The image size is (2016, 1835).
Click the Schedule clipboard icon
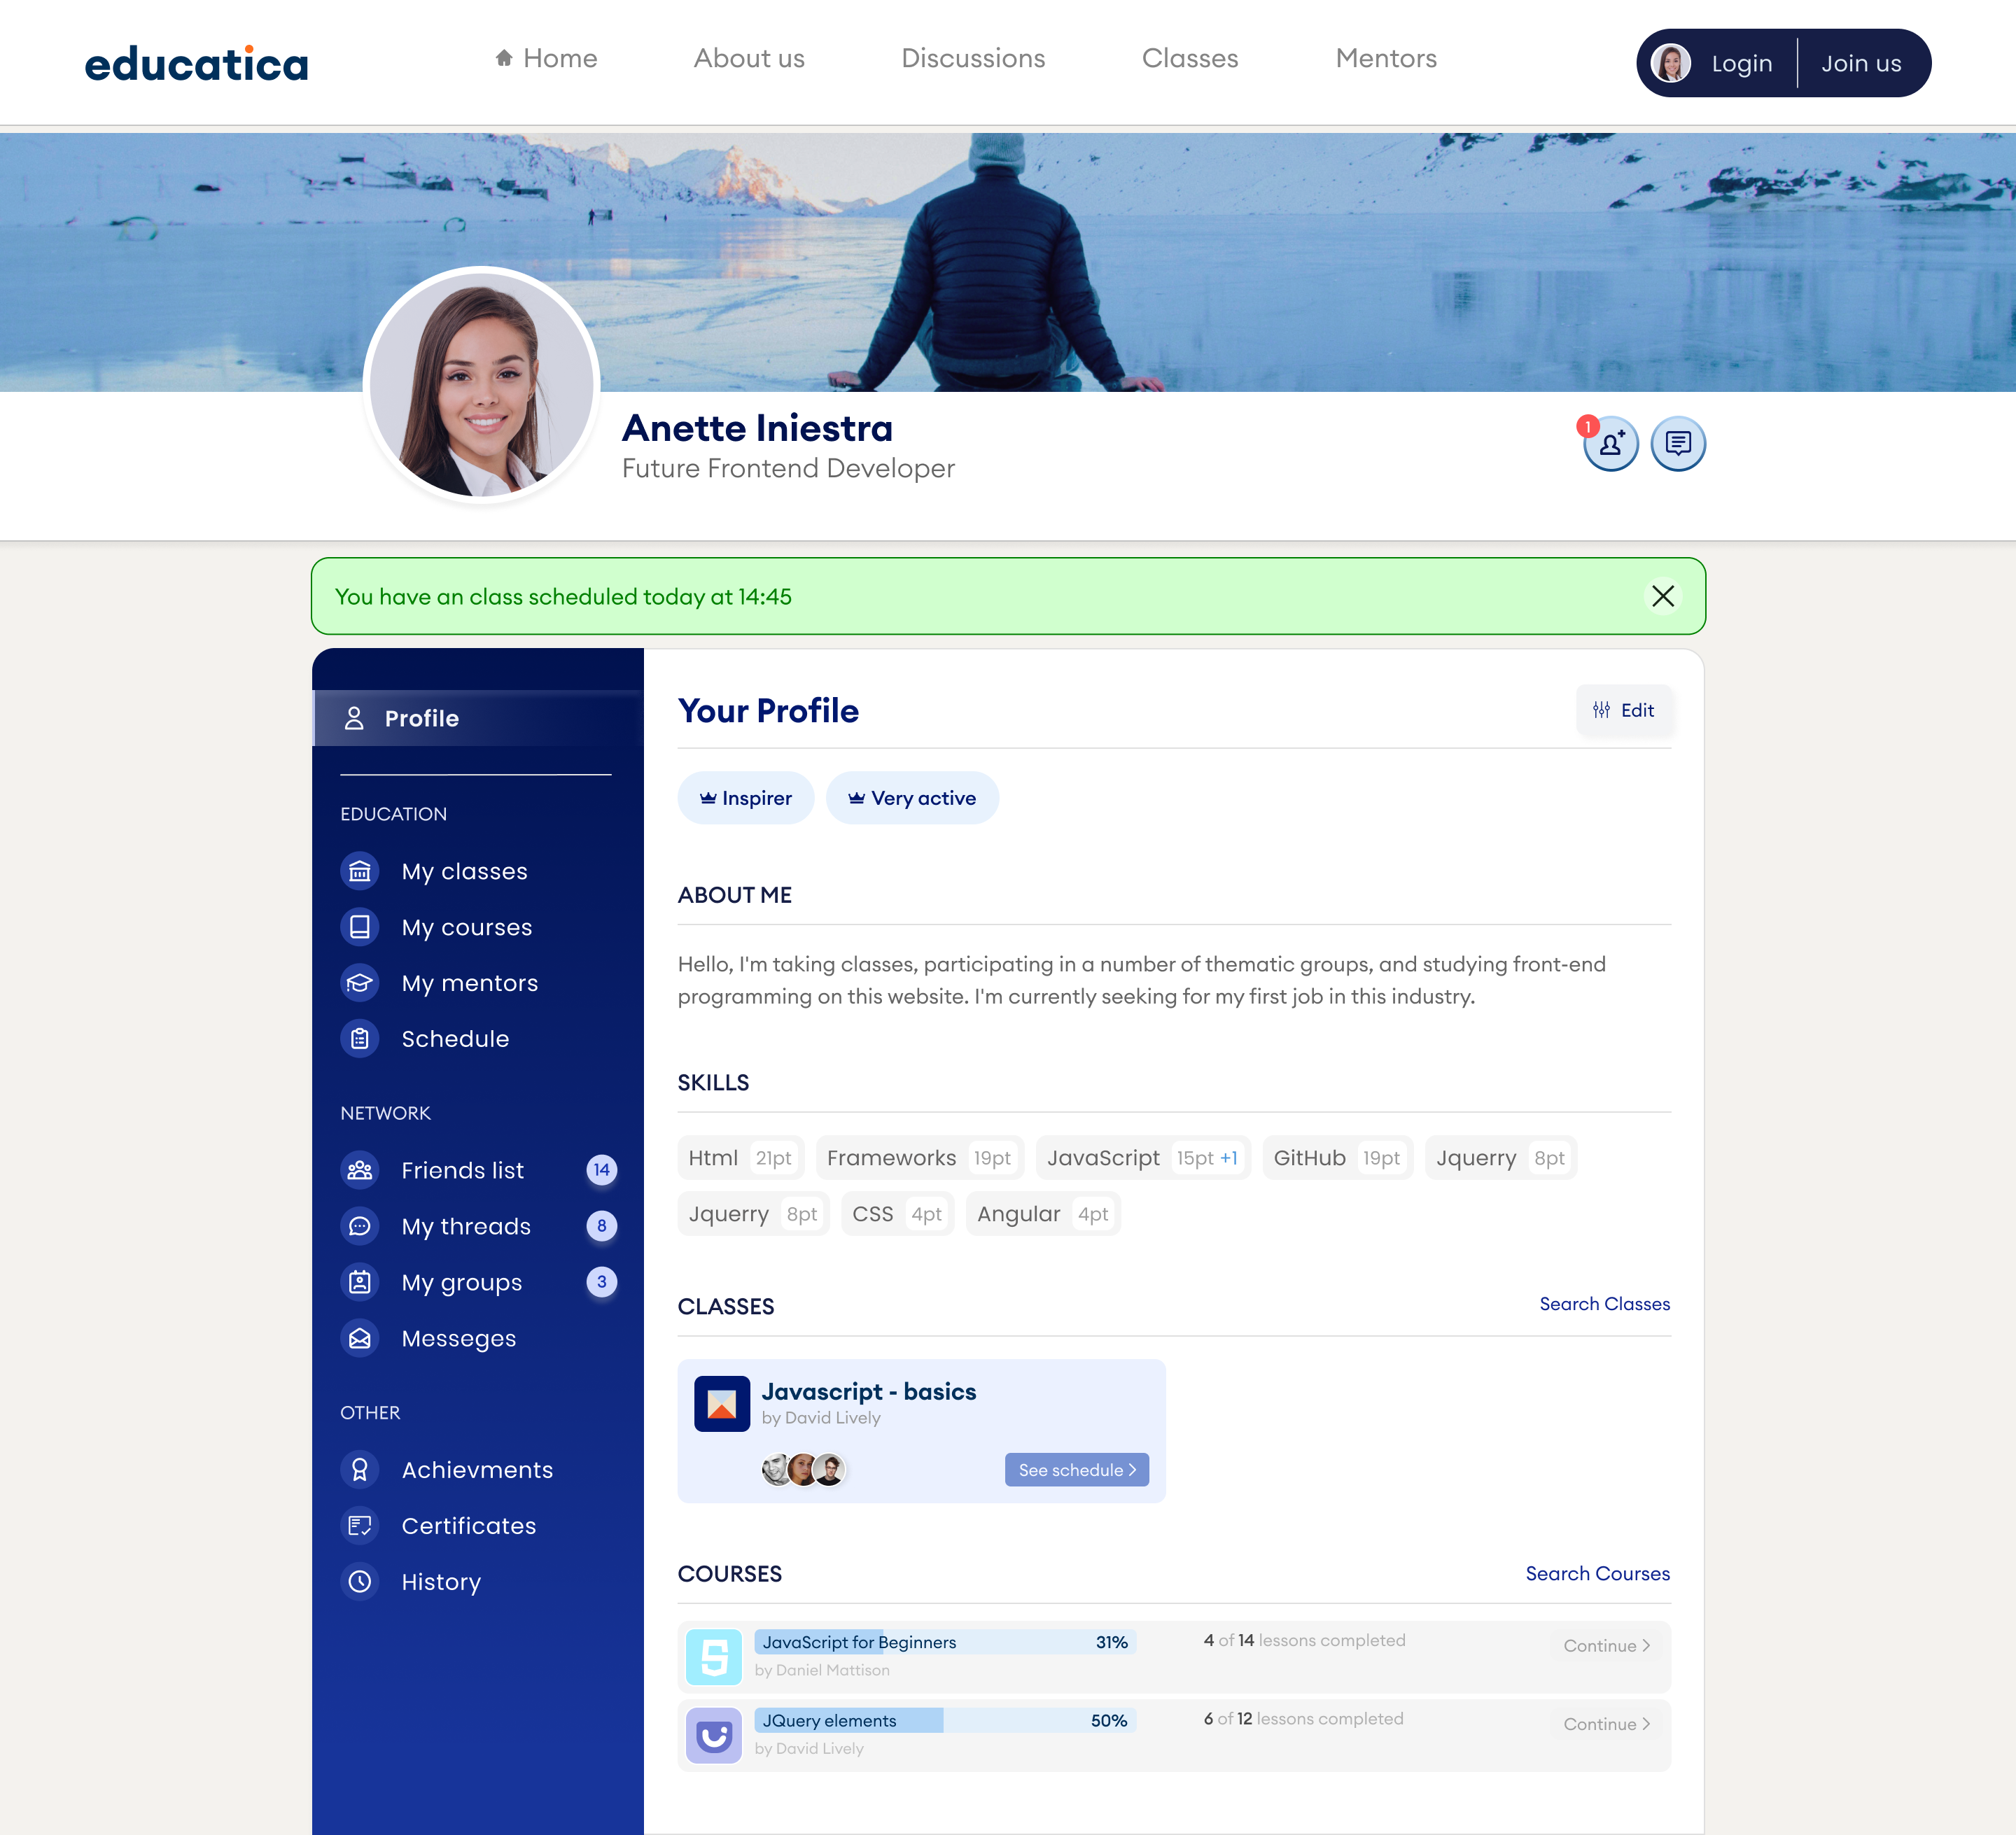point(360,1039)
